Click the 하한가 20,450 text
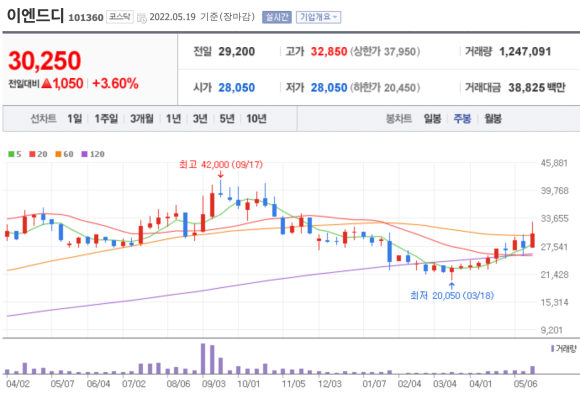 click(385, 88)
